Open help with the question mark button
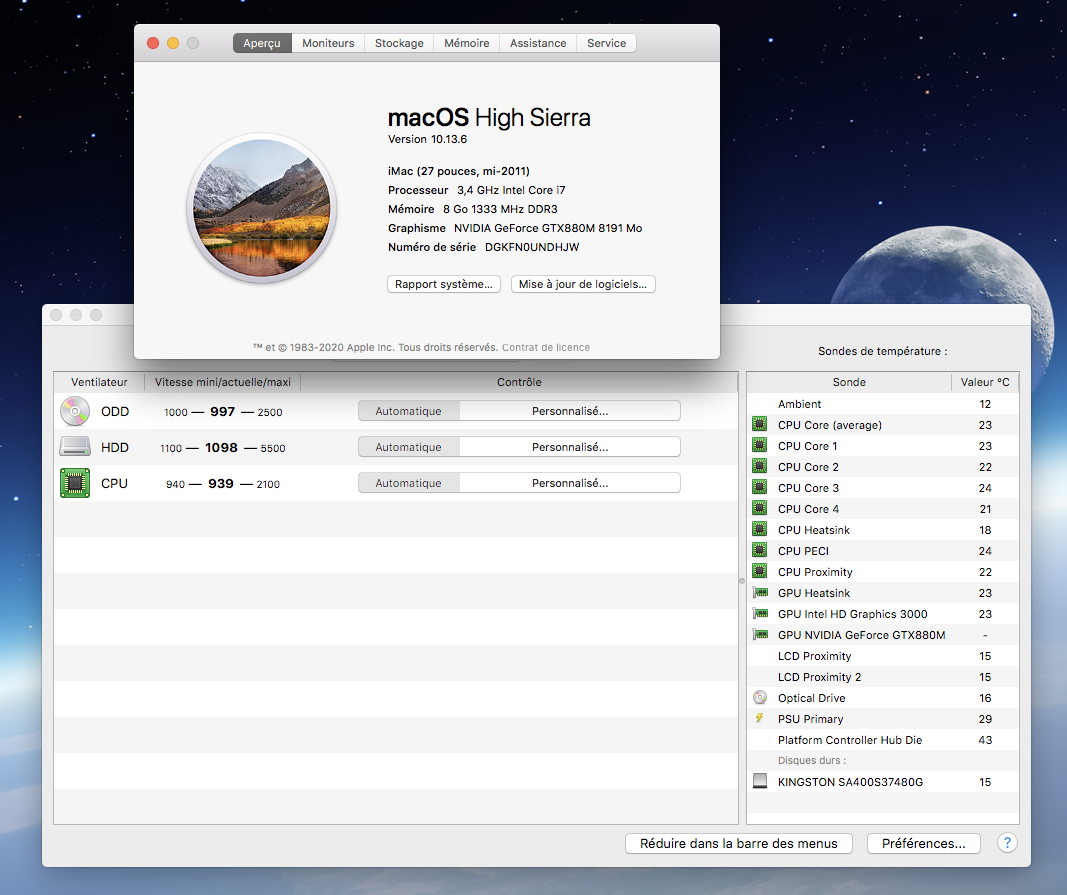This screenshot has height=895, width=1067. click(1007, 843)
